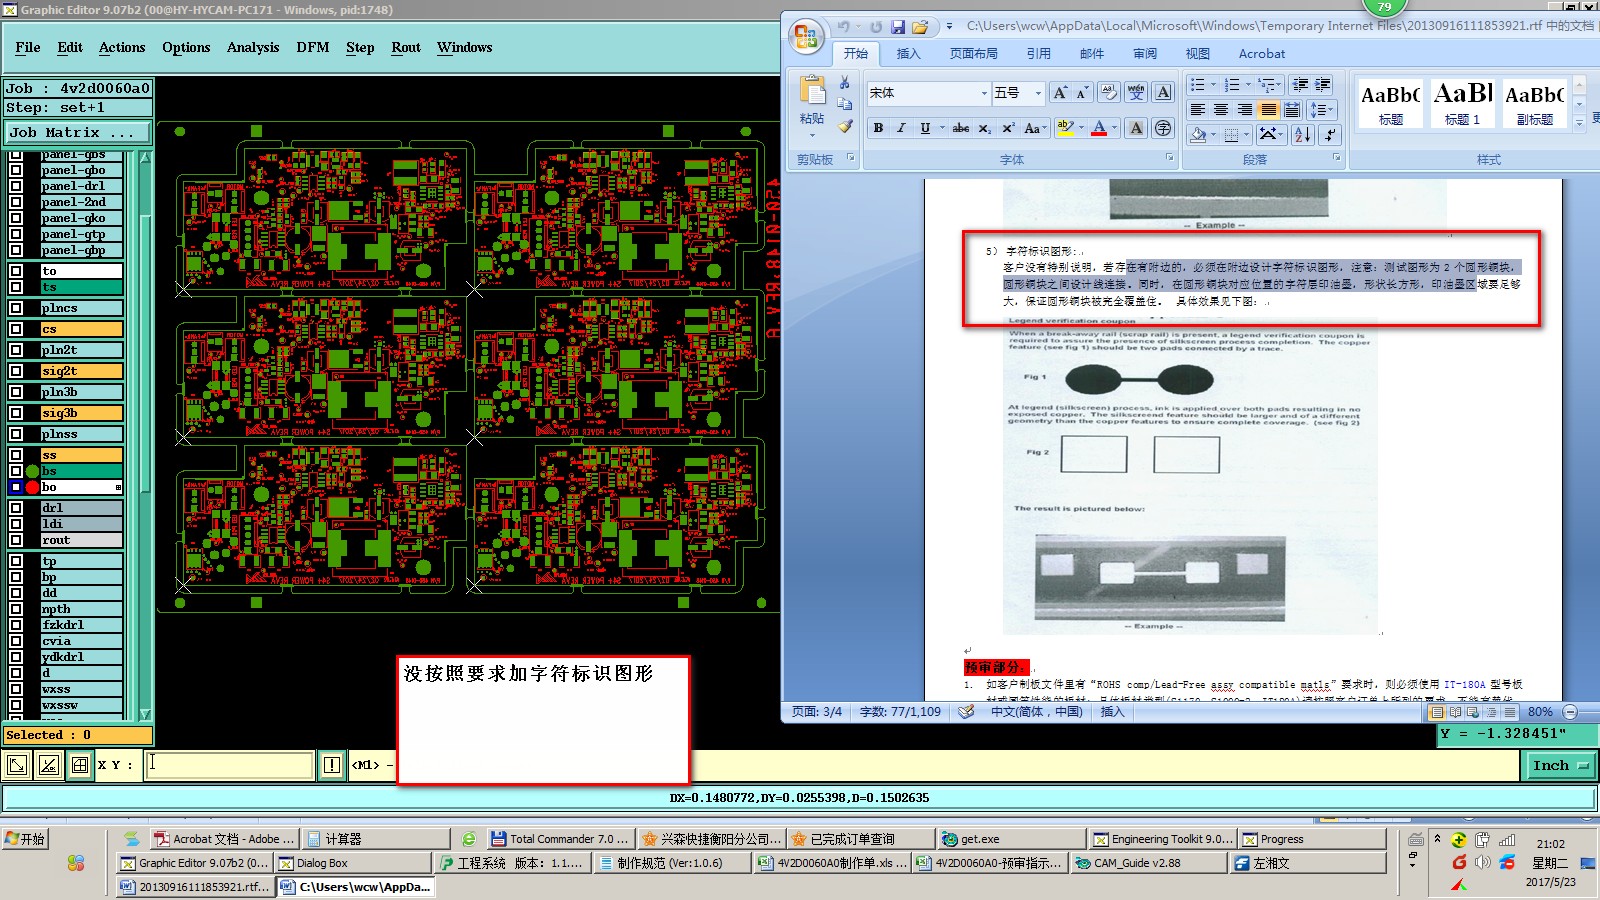Viewport: 1600px width, 900px height.
Task: Click the 开始 Start button on taskbar
Action: pyautogui.click(x=25, y=839)
